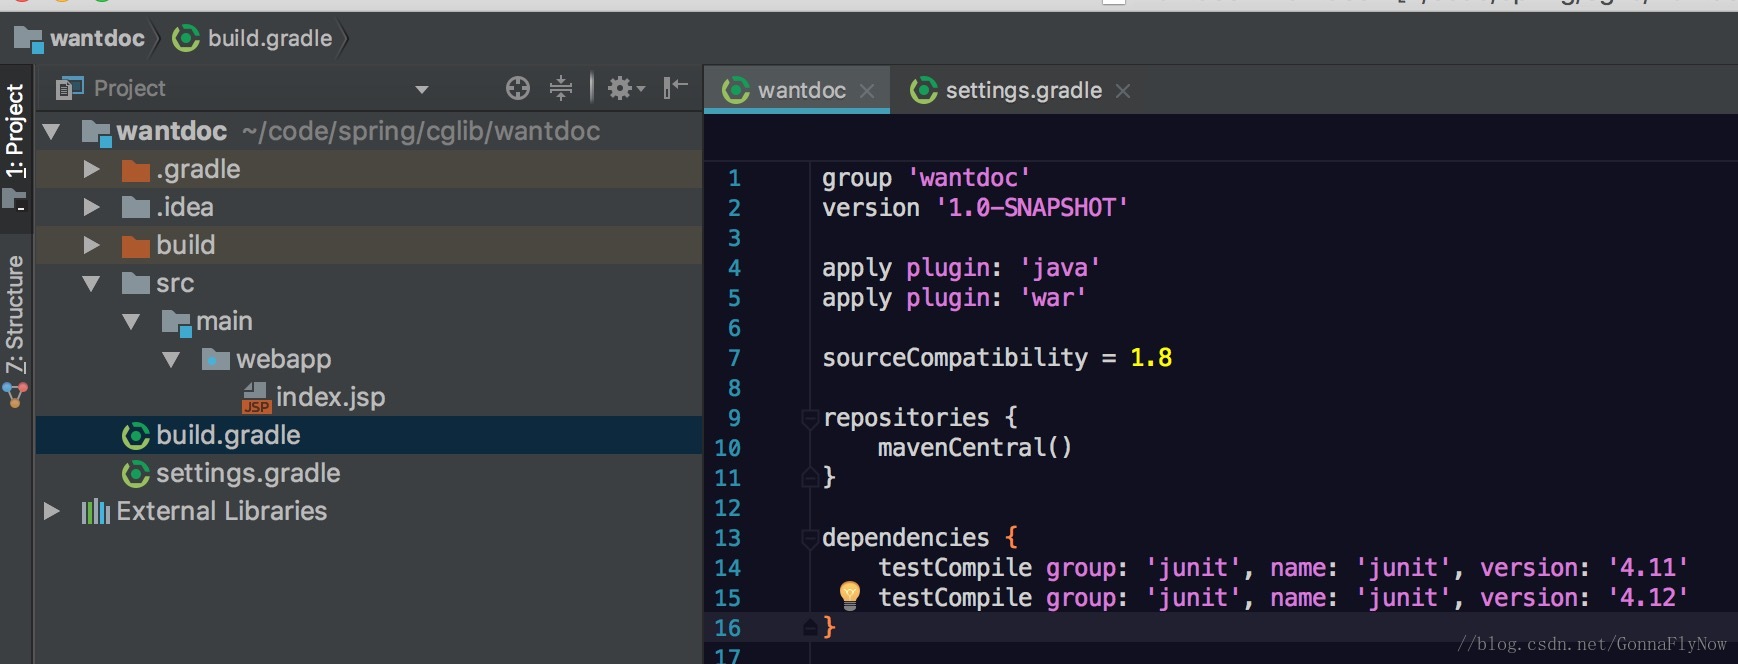This screenshot has height=664, width=1738.
Task: Select External Libraries label
Action: (x=222, y=512)
